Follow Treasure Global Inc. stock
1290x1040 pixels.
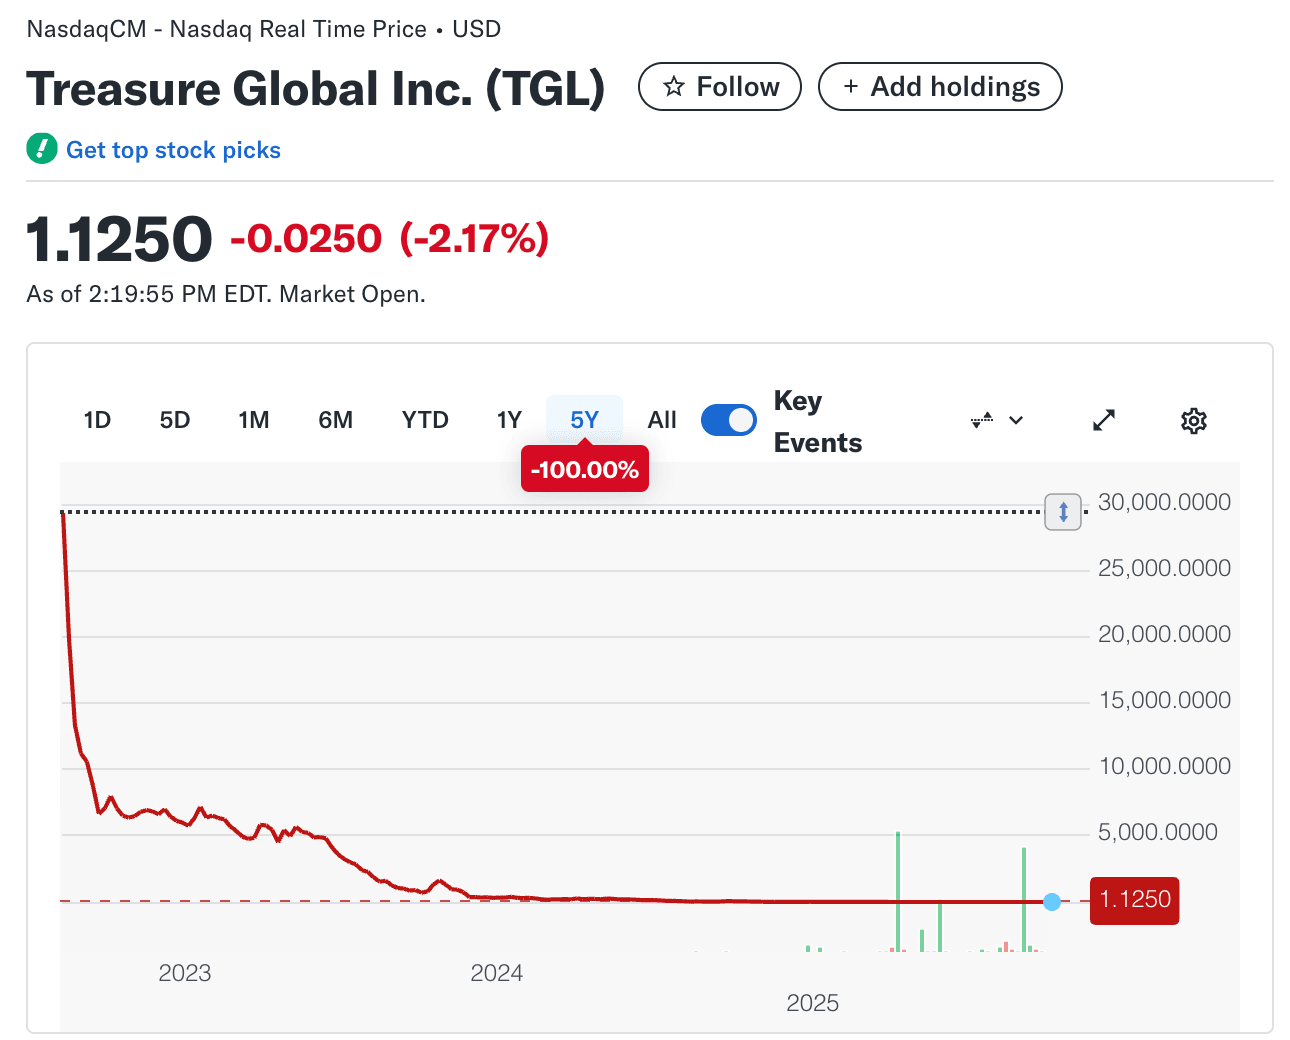pos(720,87)
